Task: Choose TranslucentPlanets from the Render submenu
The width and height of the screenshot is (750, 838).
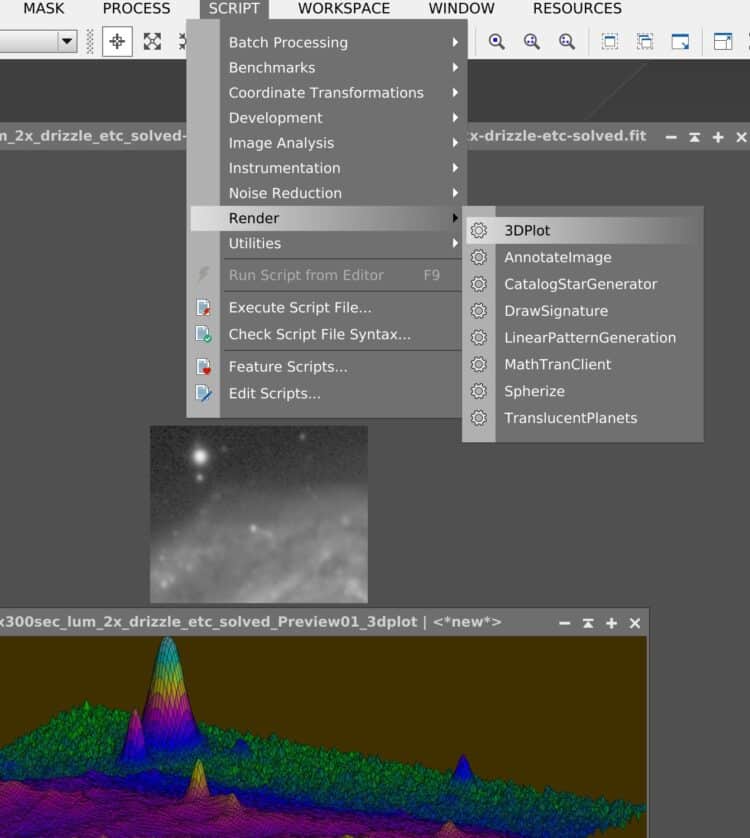Action: (570, 418)
